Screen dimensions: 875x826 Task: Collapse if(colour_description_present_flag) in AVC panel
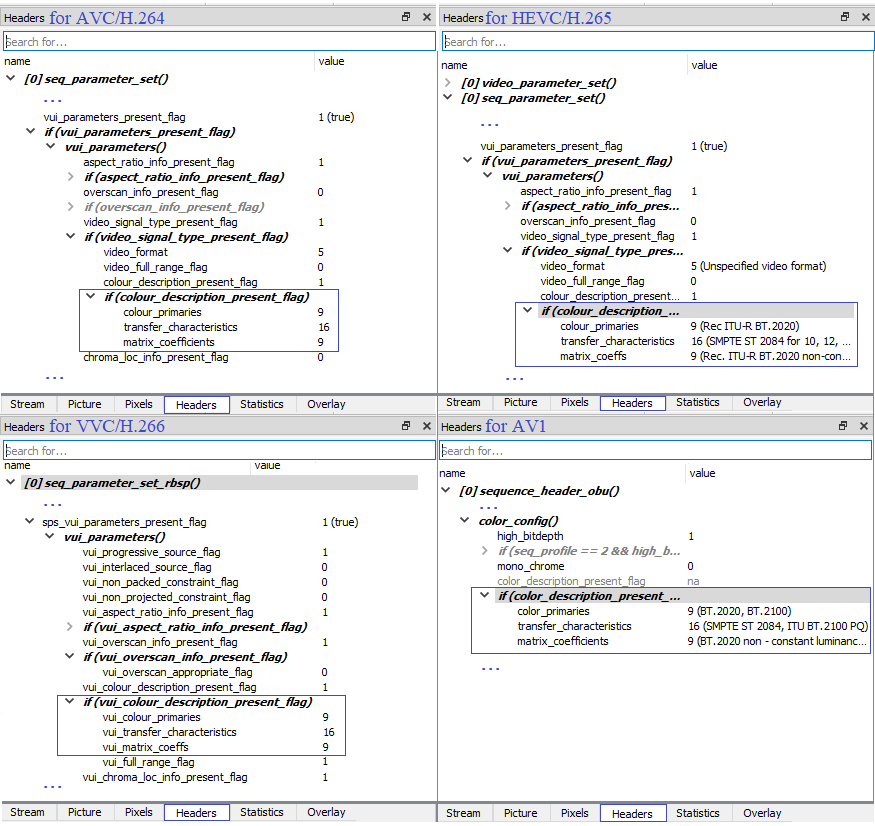[91, 296]
